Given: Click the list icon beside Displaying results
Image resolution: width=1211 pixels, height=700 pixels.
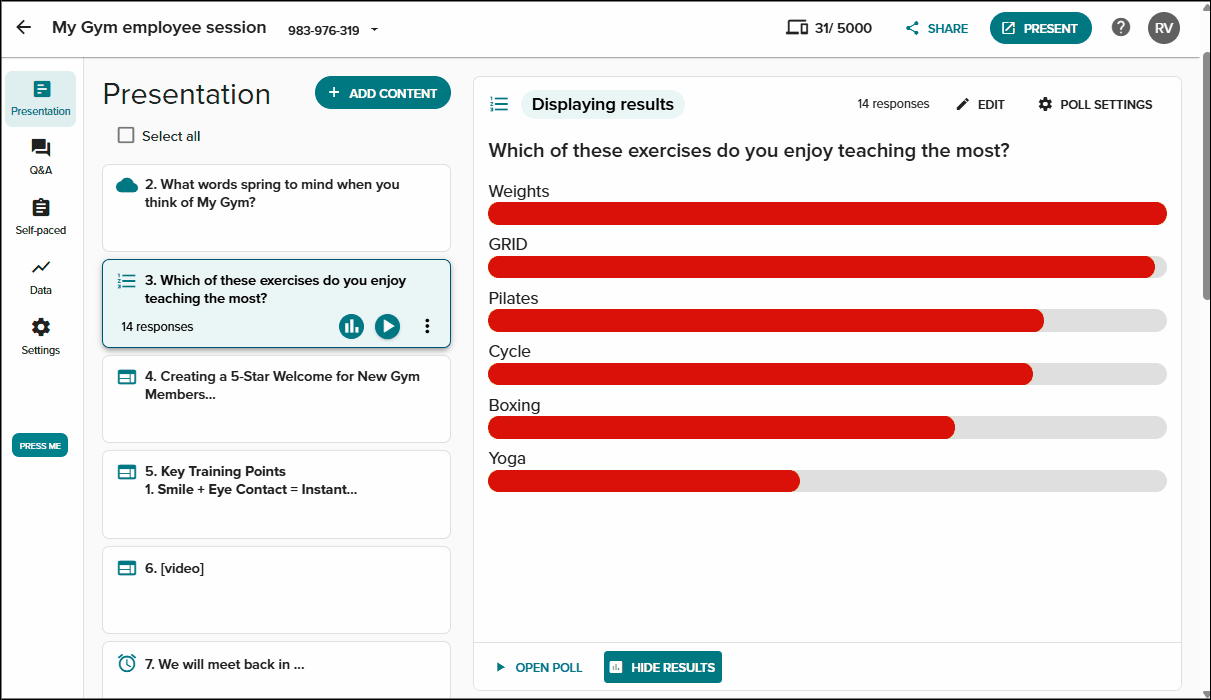Looking at the screenshot, I should click(x=499, y=104).
